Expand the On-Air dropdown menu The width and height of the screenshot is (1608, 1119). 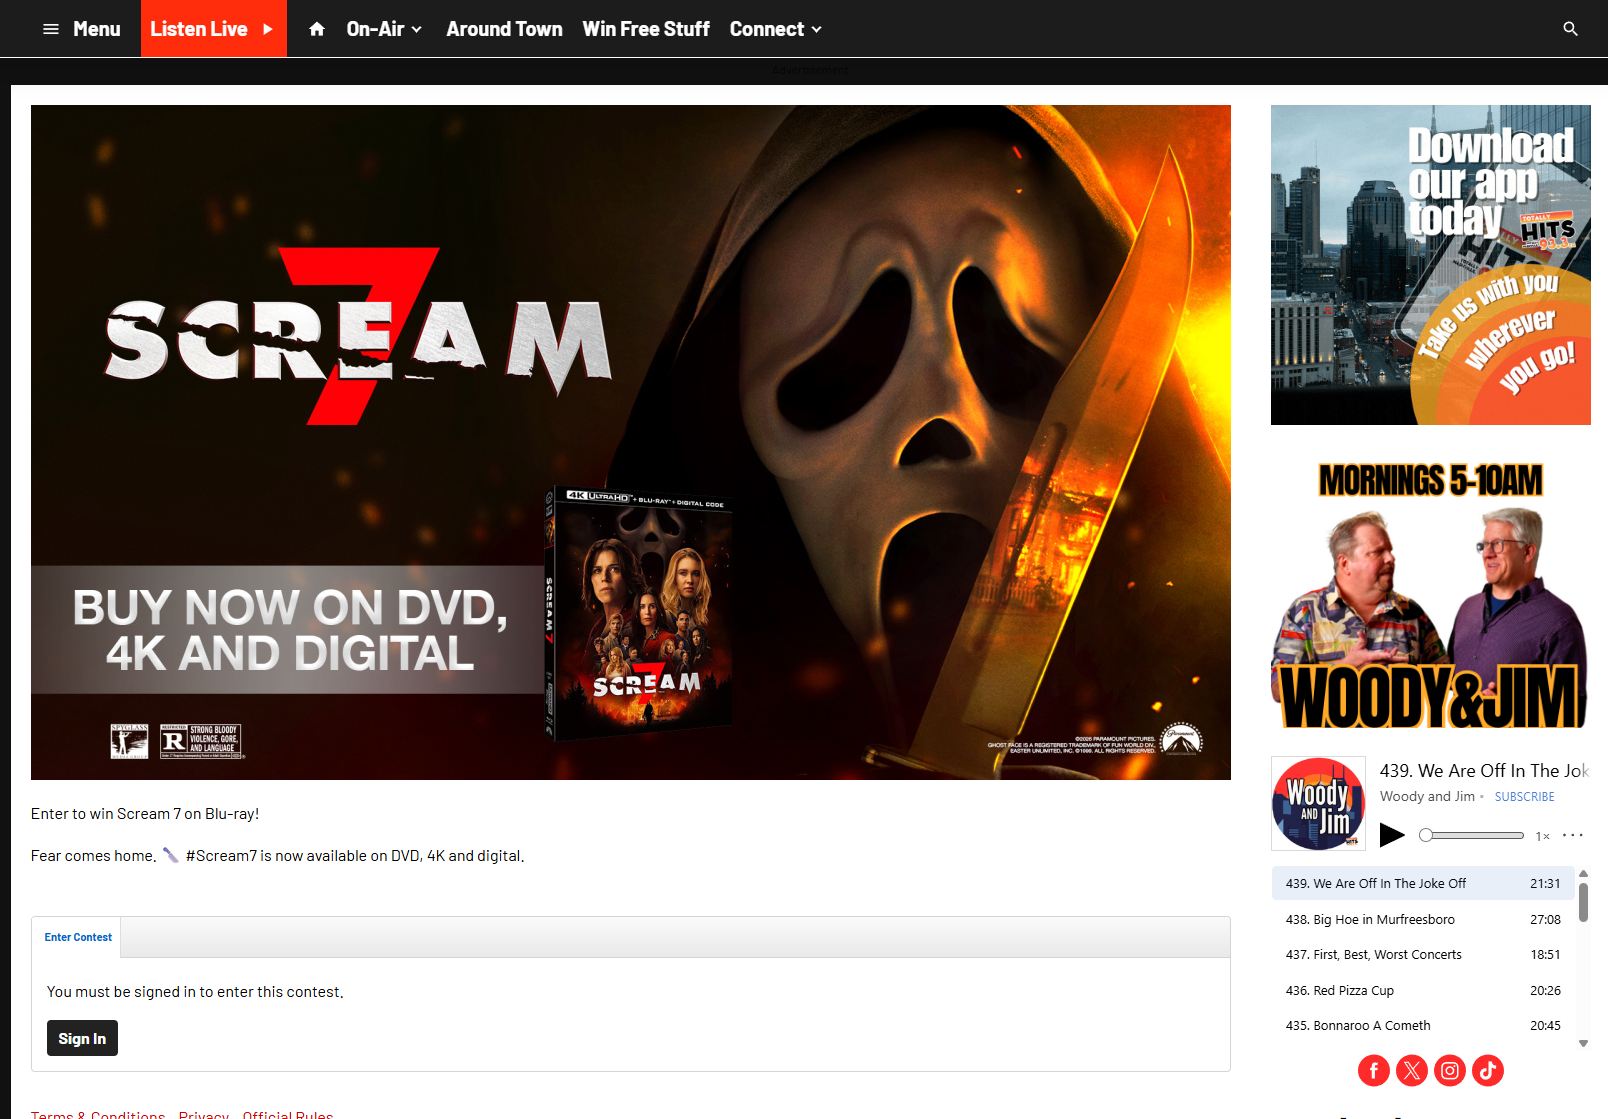pyautogui.click(x=384, y=29)
